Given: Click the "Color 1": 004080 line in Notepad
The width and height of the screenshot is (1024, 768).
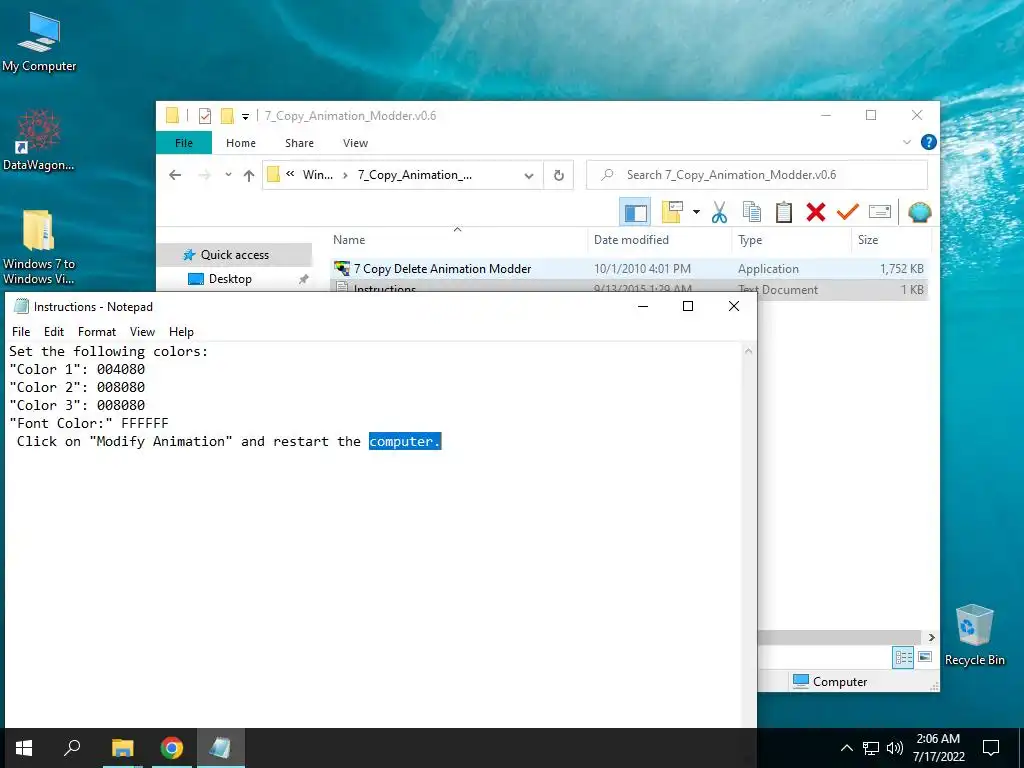Looking at the screenshot, I should pos(77,370).
